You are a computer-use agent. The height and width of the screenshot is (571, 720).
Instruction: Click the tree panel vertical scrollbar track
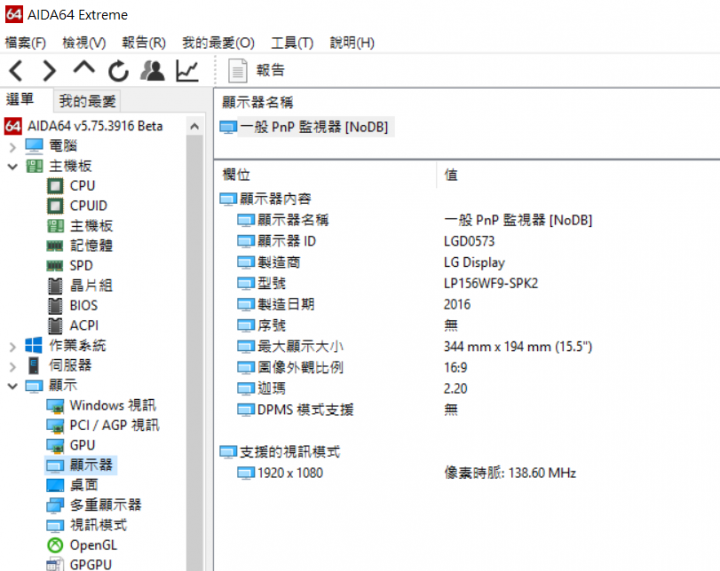195,353
